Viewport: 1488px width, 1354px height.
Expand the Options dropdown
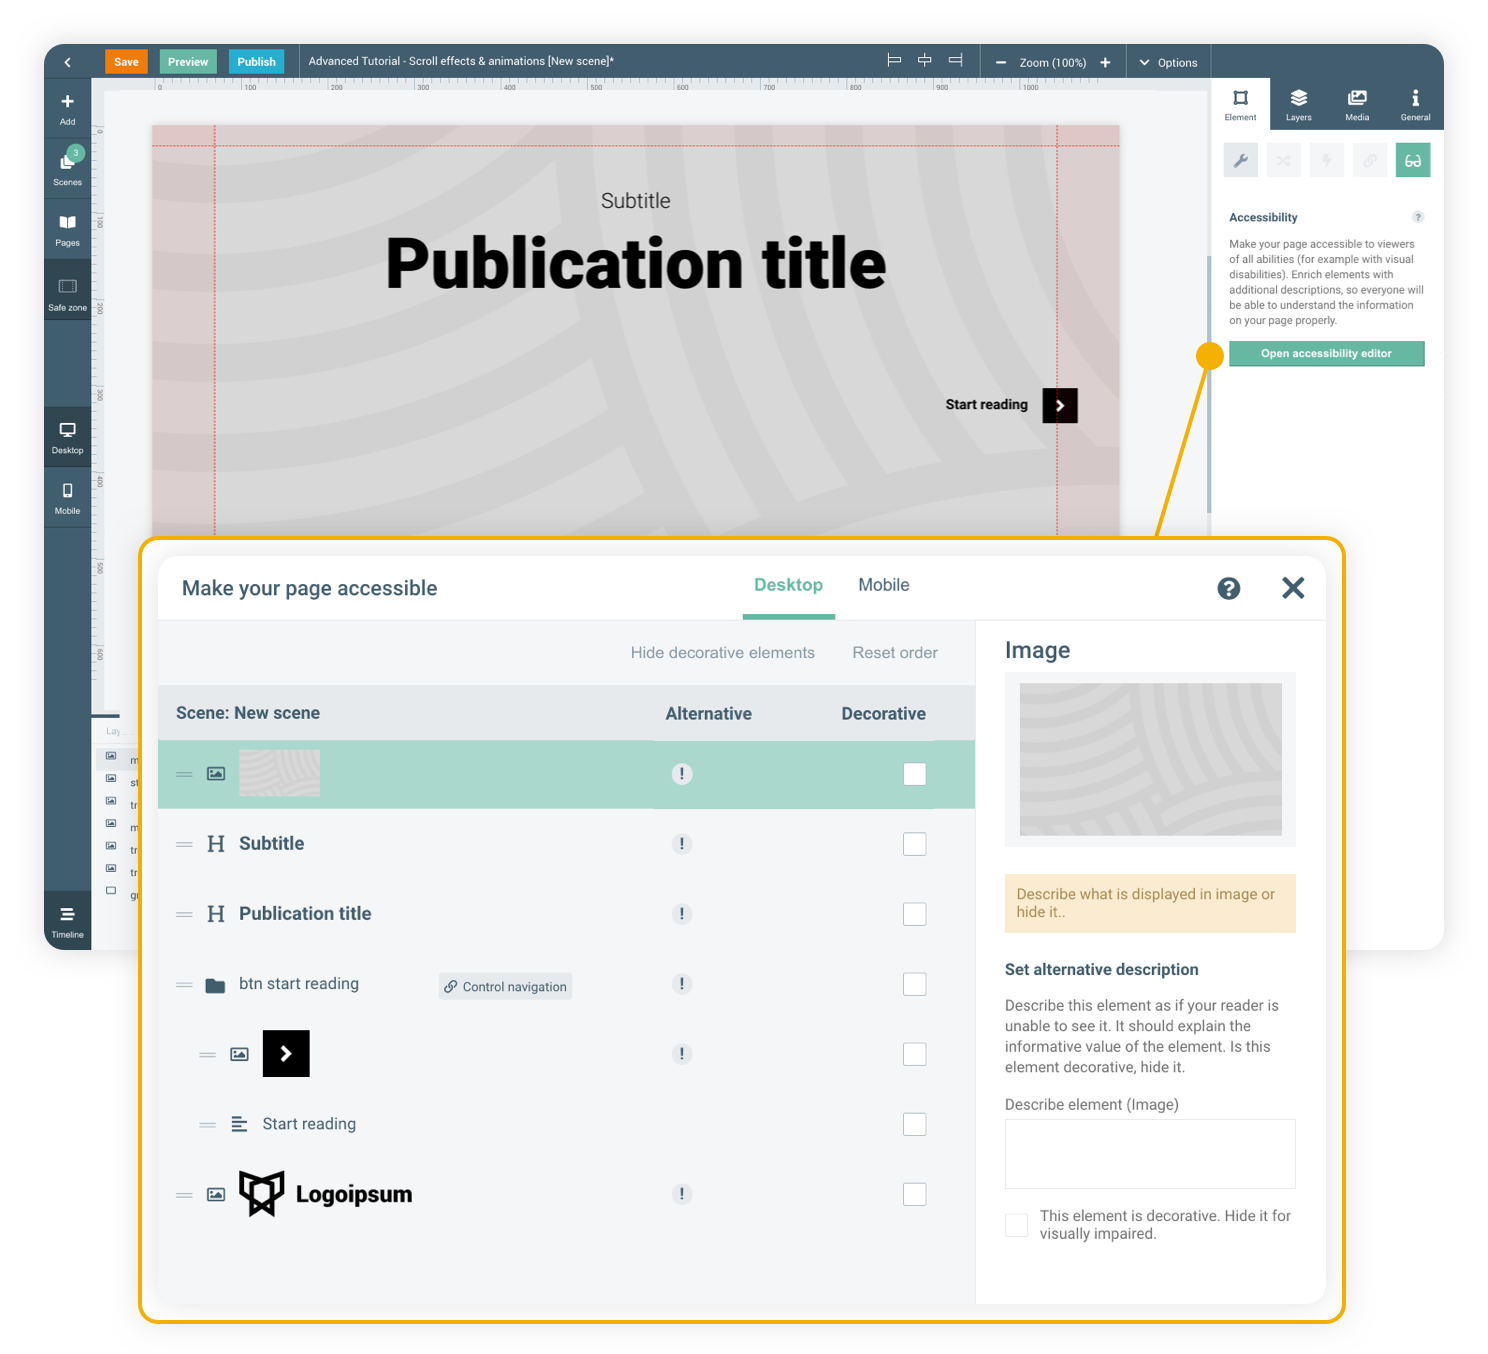1167,62
